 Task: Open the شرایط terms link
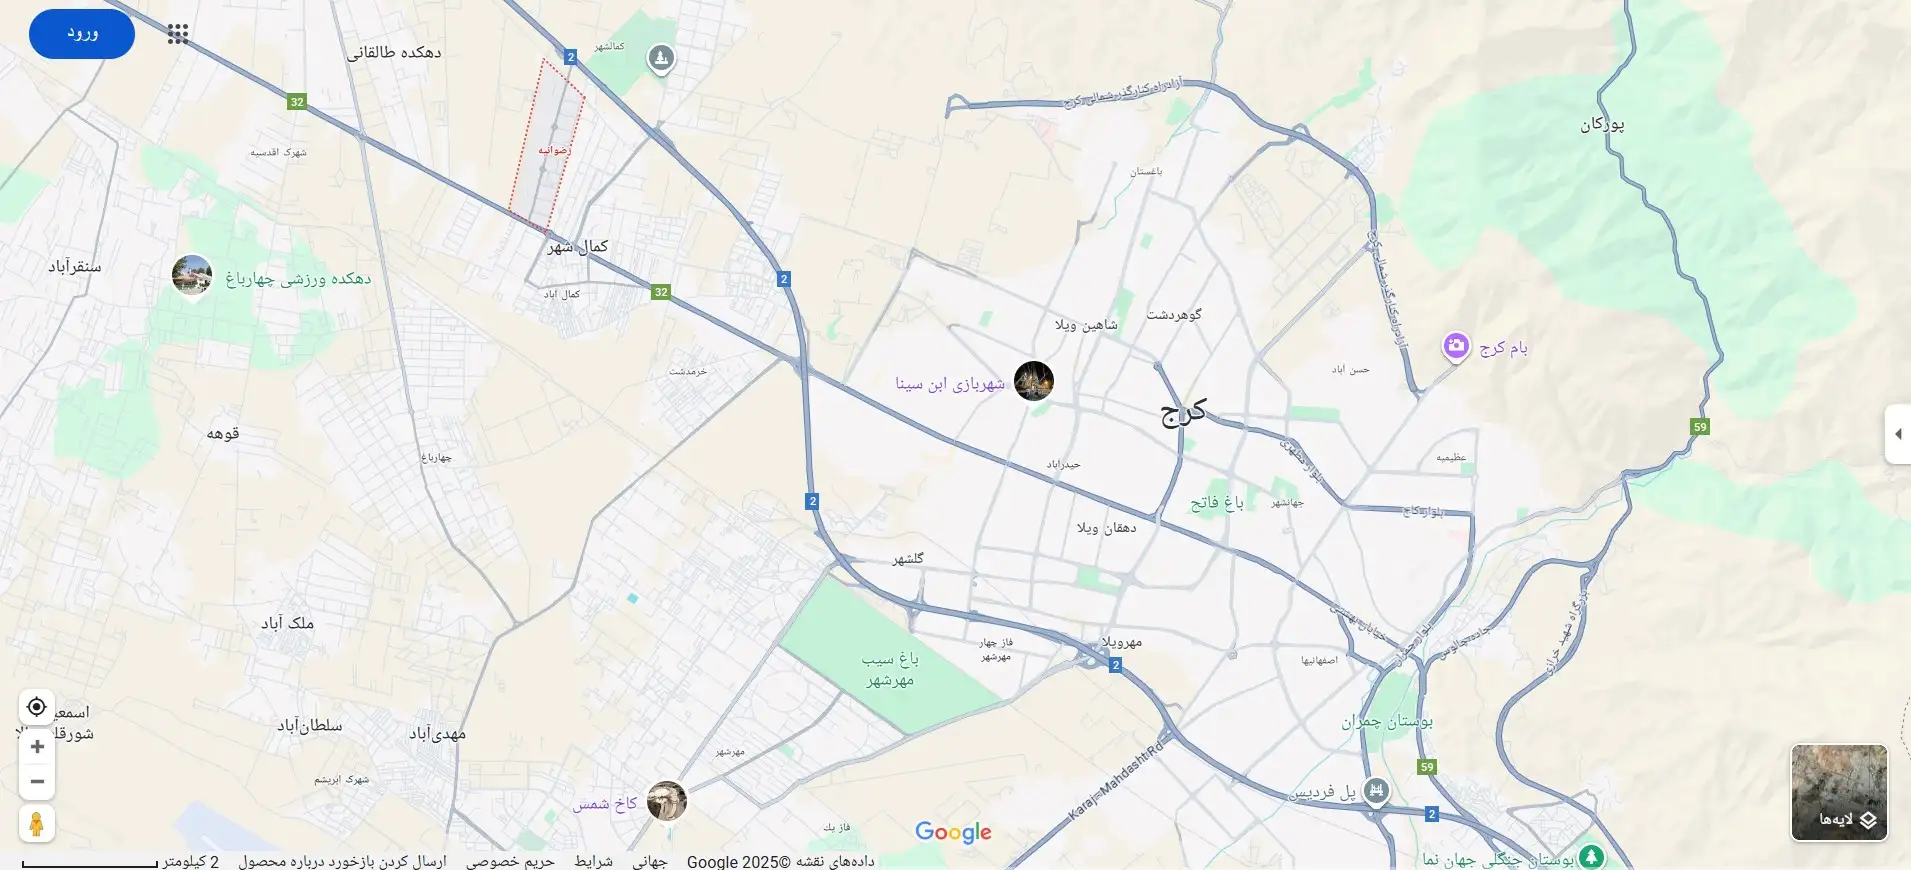coord(593,861)
